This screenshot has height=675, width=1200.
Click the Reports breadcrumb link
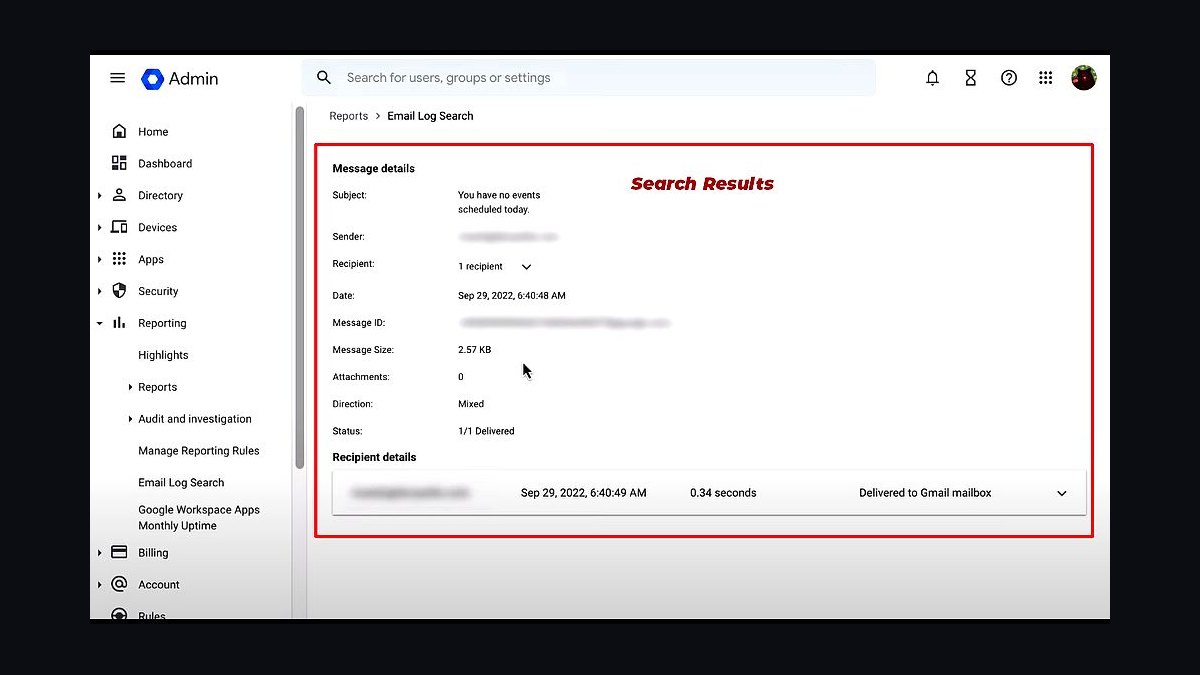[349, 116]
